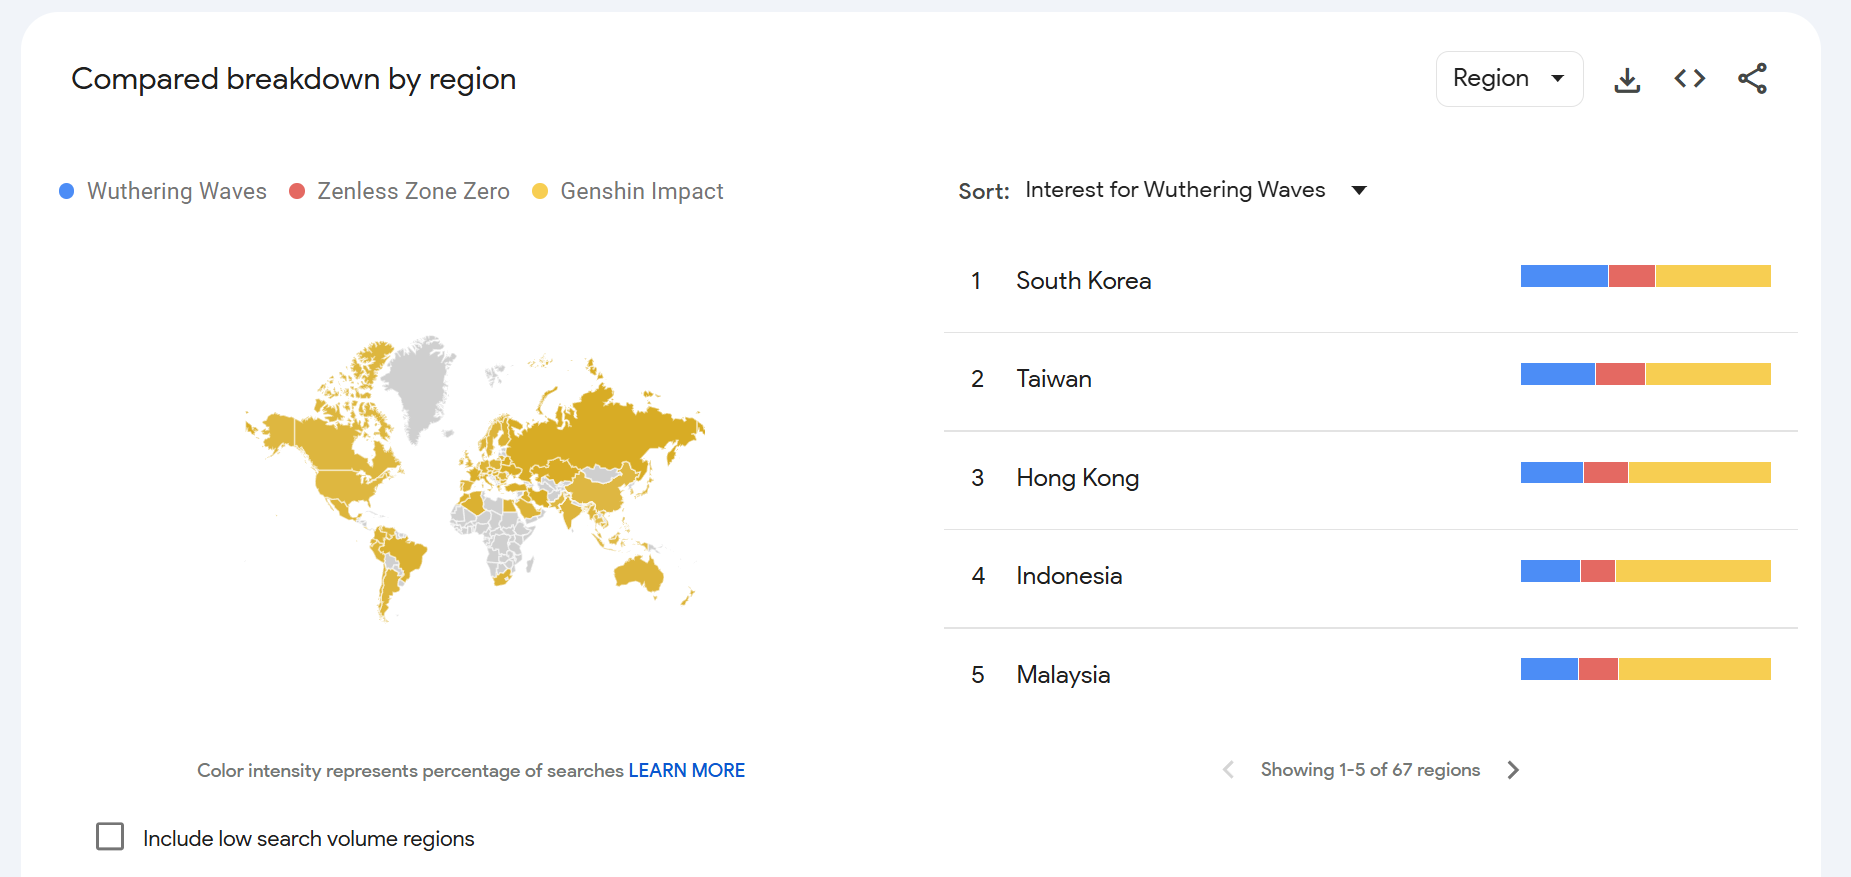Screen dimensions: 1851x877
Task: Open the embed code icon
Action: click(x=1689, y=79)
